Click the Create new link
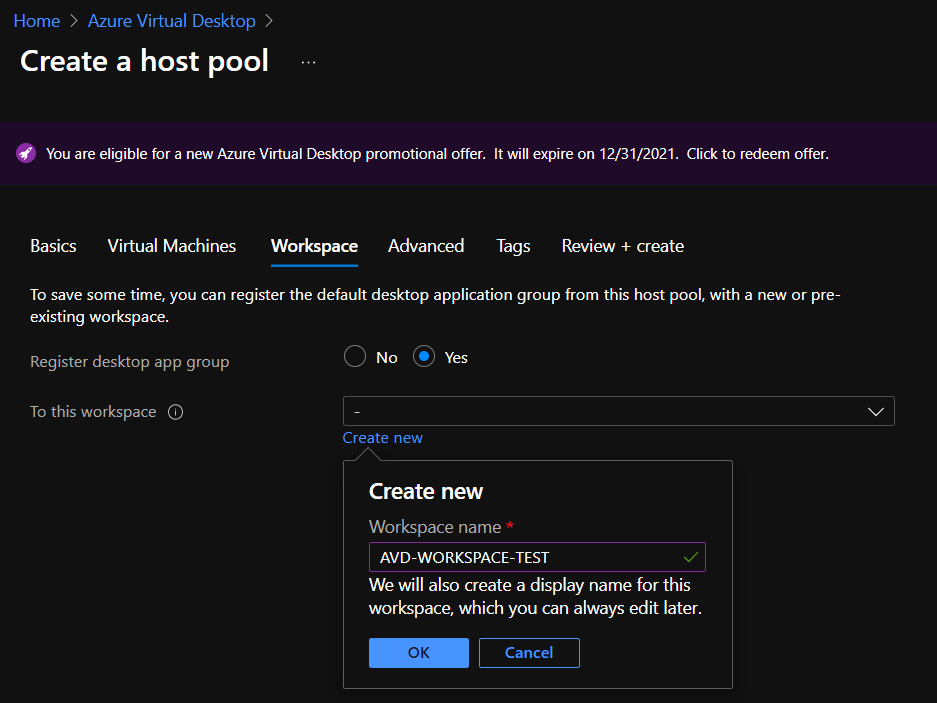This screenshot has height=703, width=937. click(x=382, y=438)
